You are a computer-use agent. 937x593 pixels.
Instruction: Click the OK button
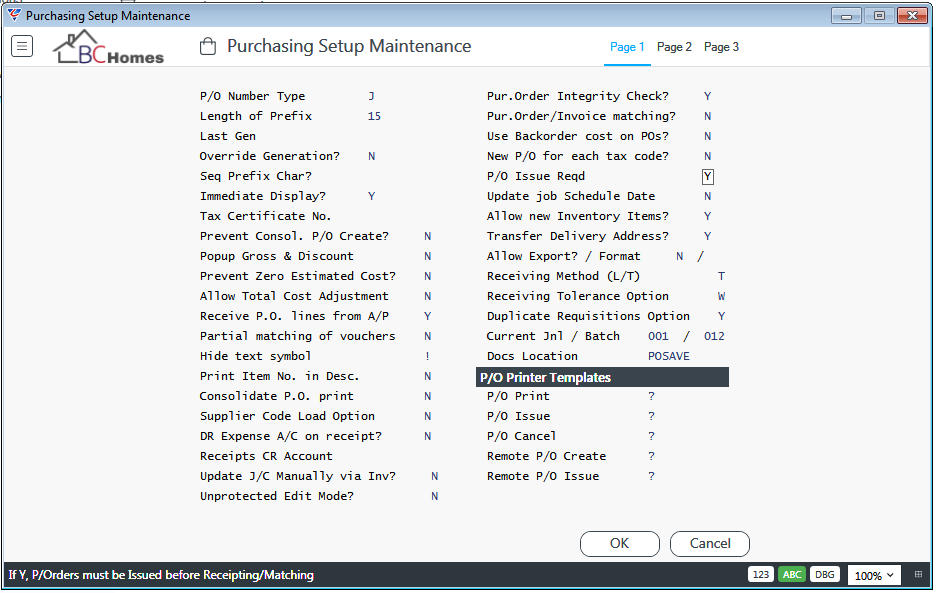coord(620,544)
